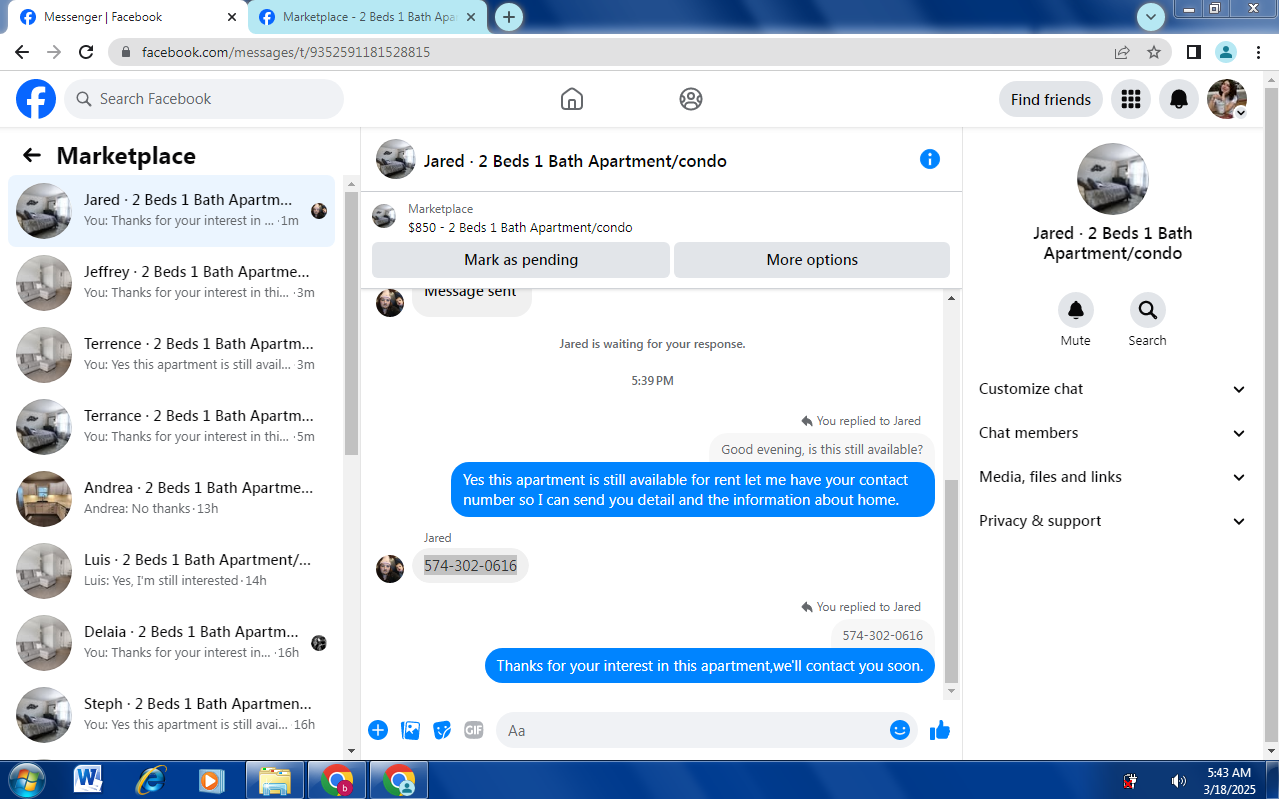Click the Windows Start button
The image size is (1279, 799).
click(x=26, y=780)
